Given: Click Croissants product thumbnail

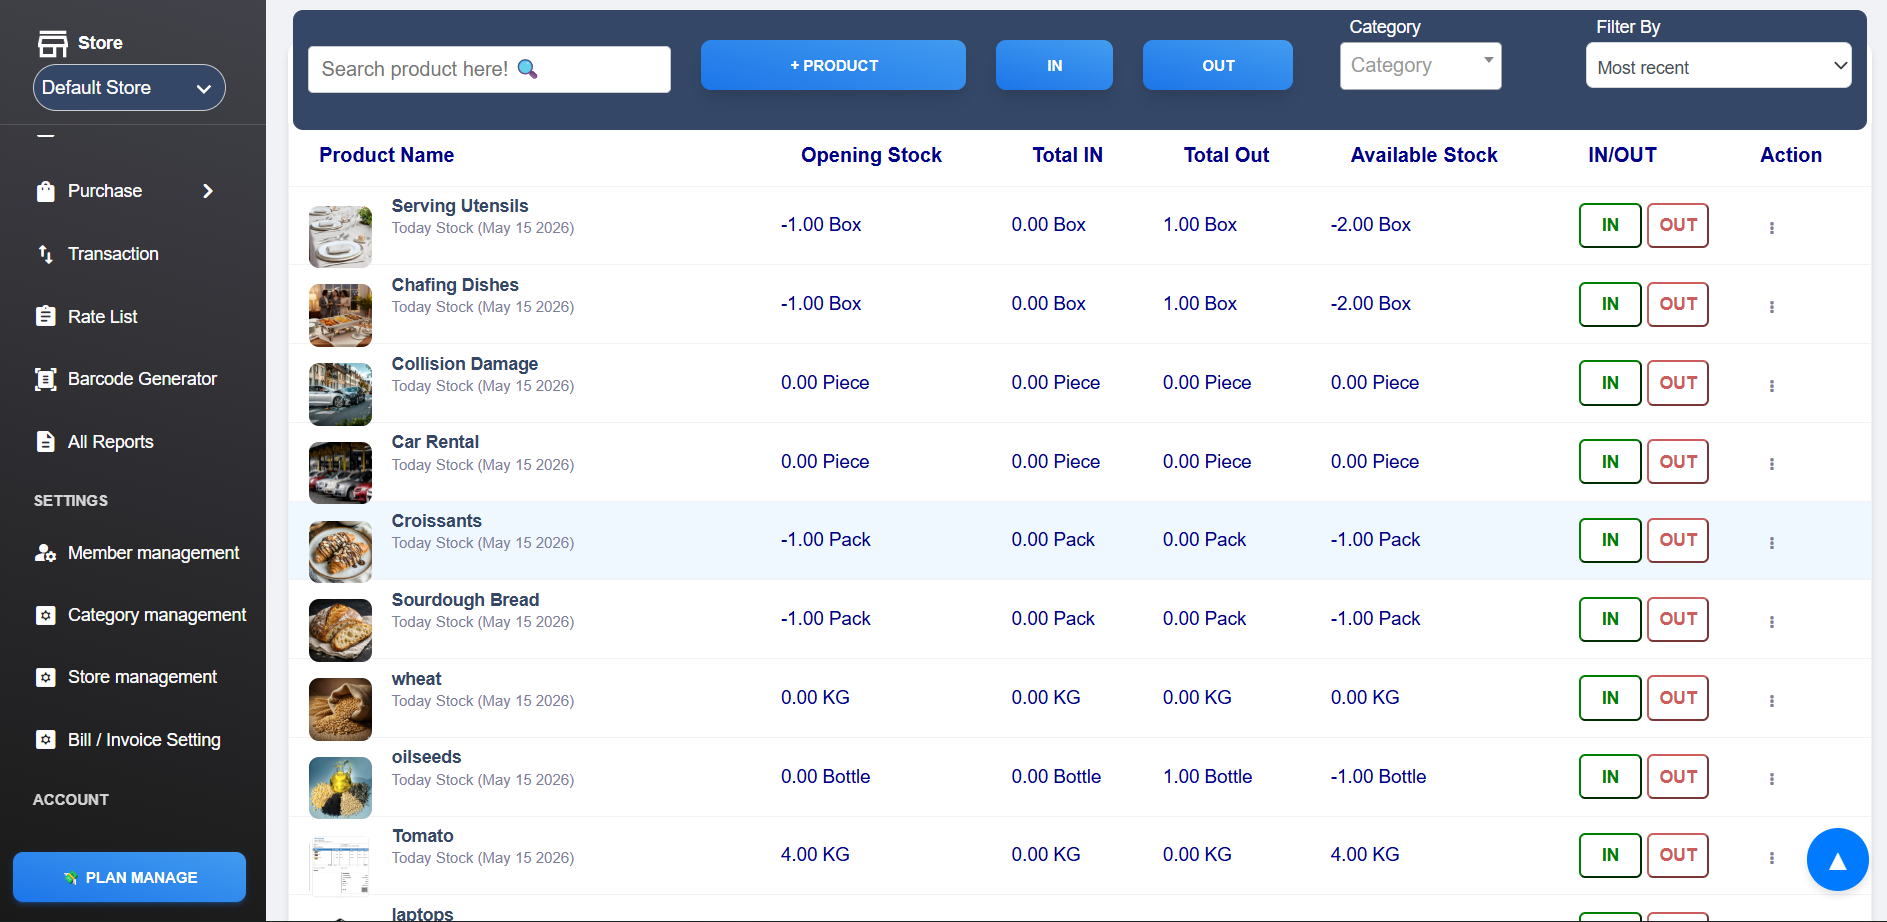Looking at the screenshot, I should 340,552.
